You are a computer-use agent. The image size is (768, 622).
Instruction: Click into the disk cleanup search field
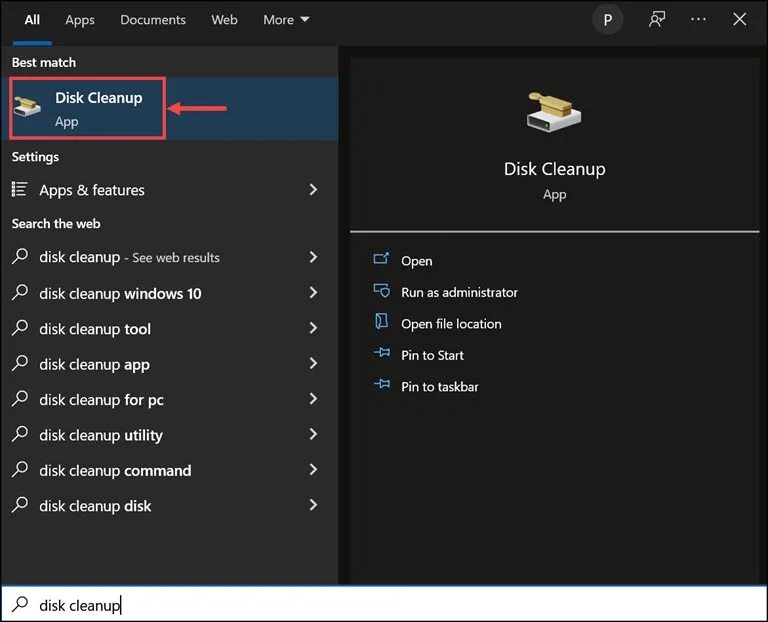coord(384,604)
